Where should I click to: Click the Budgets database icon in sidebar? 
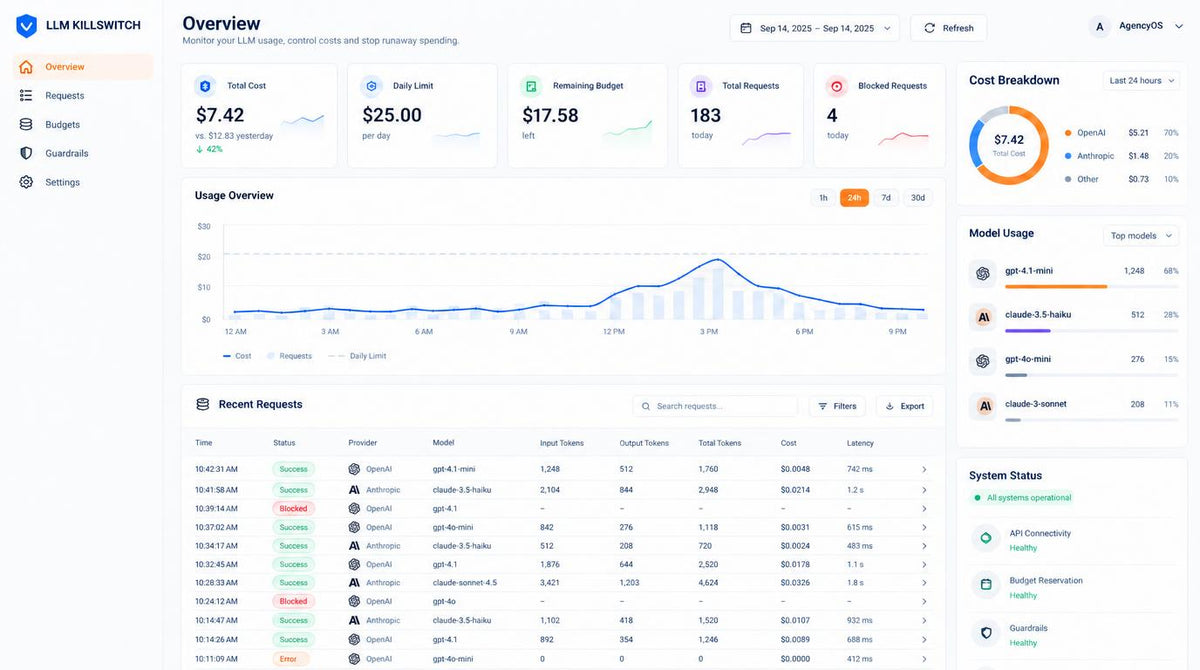tap(26, 125)
